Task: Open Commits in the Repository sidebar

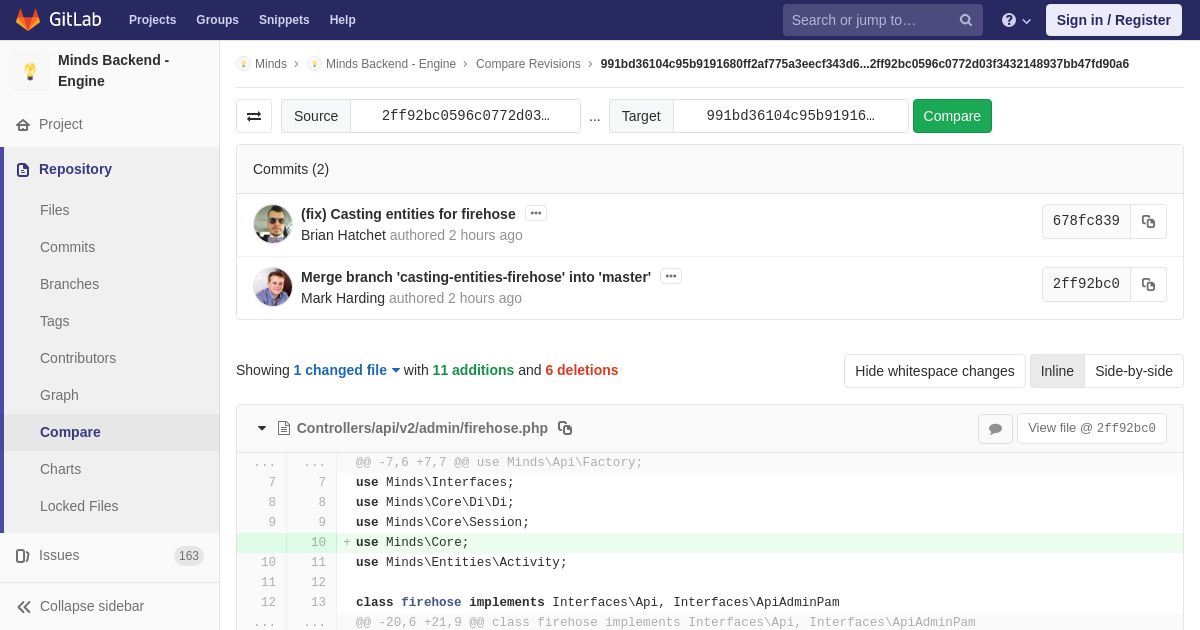Action: pos(67,247)
